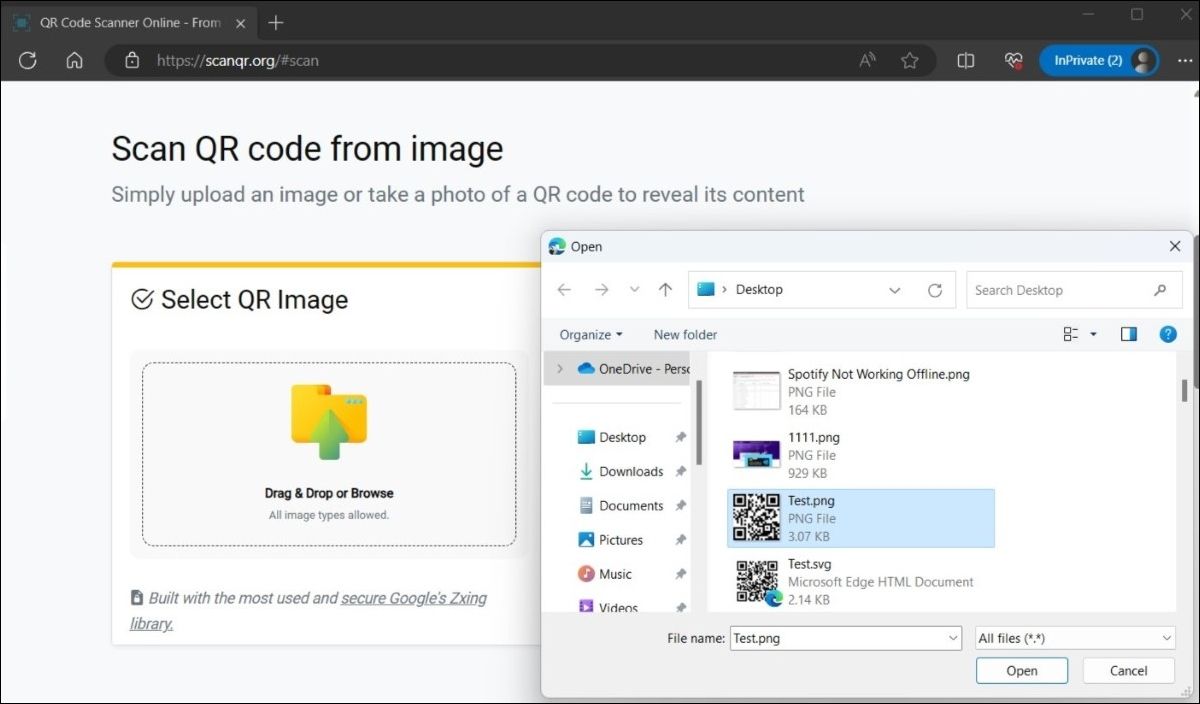1200x704 pixels.
Task: Expand the OneDrive tree node
Action: (560, 369)
